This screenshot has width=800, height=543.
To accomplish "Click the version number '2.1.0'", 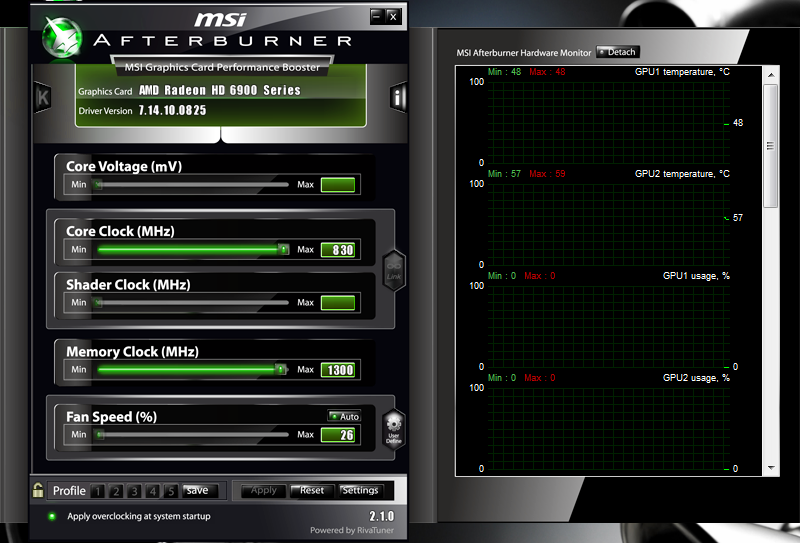I will pyautogui.click(x=382, y=516).
